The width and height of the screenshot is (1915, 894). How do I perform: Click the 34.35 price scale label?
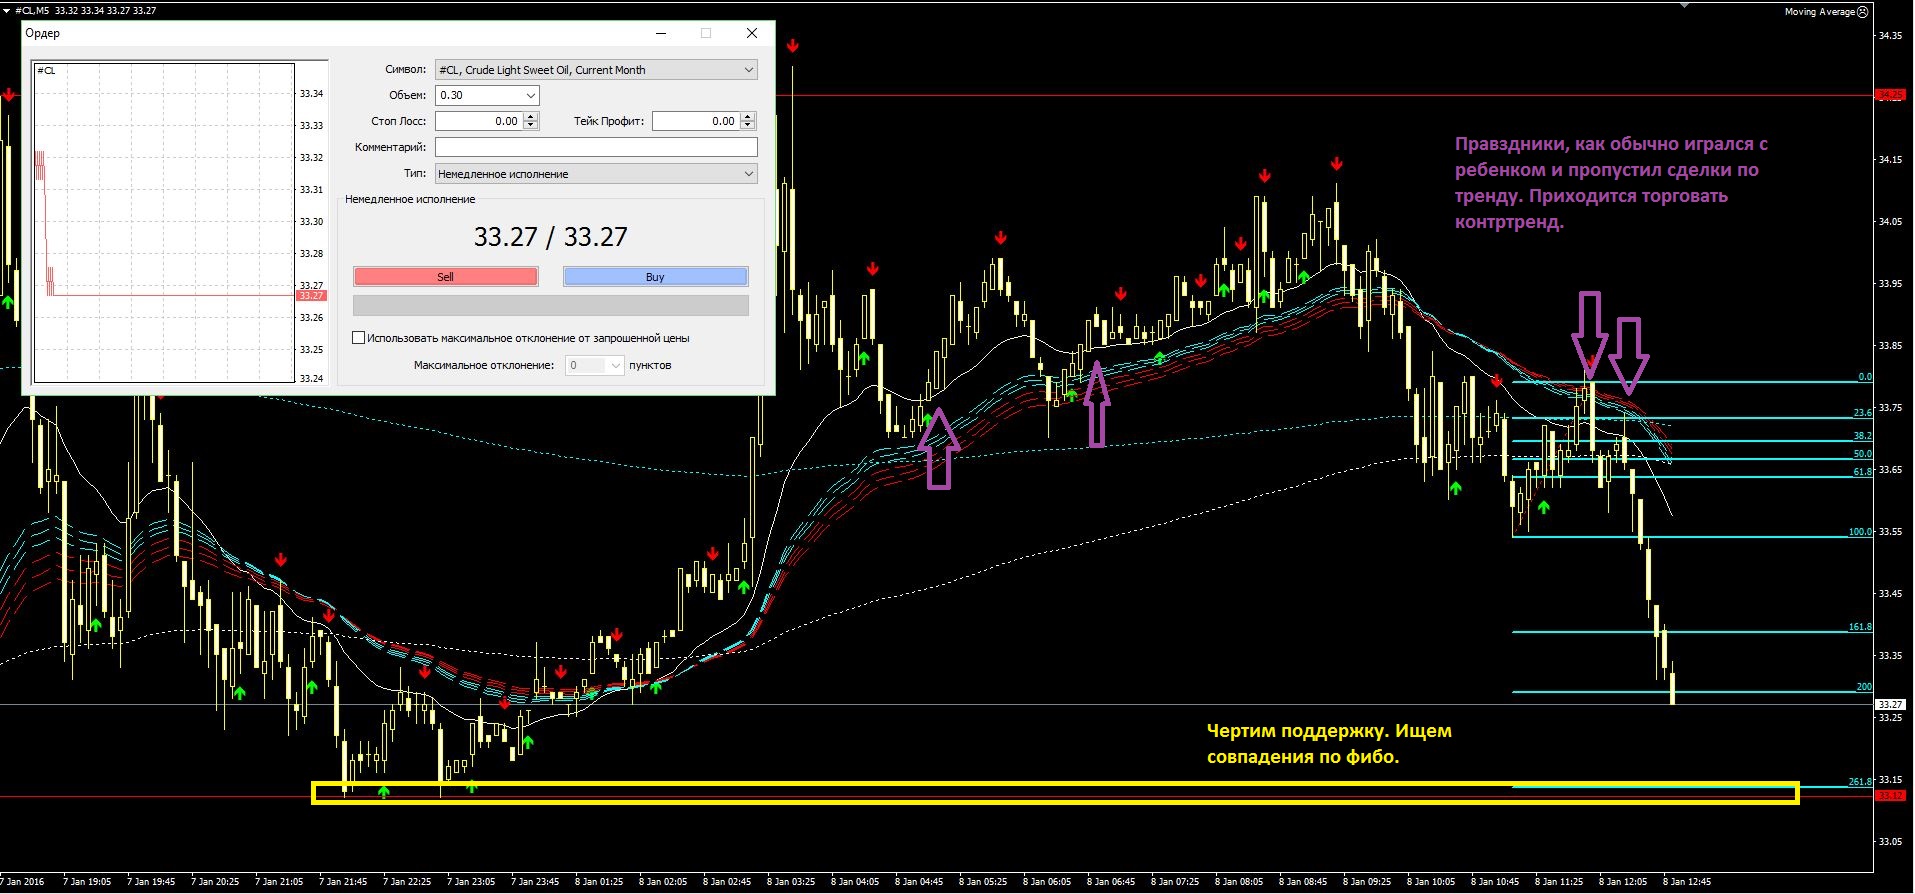pyautogui.click(x=1890, y=36)
